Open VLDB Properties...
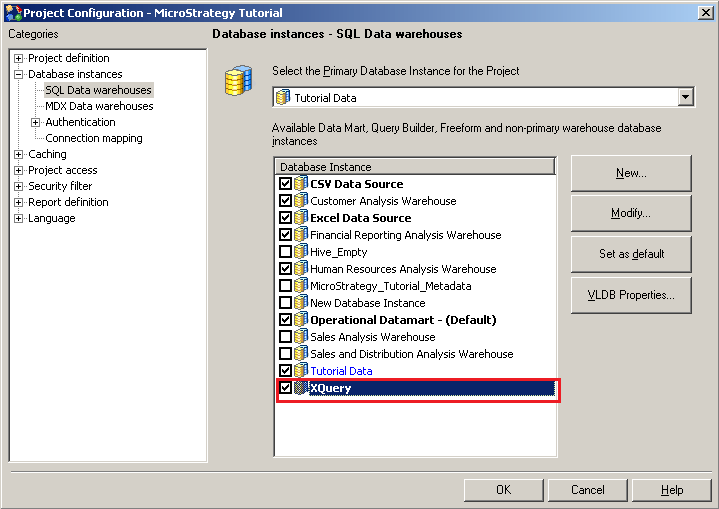The height and width of the screenshot is (509, 719). [x=631, y=295]
